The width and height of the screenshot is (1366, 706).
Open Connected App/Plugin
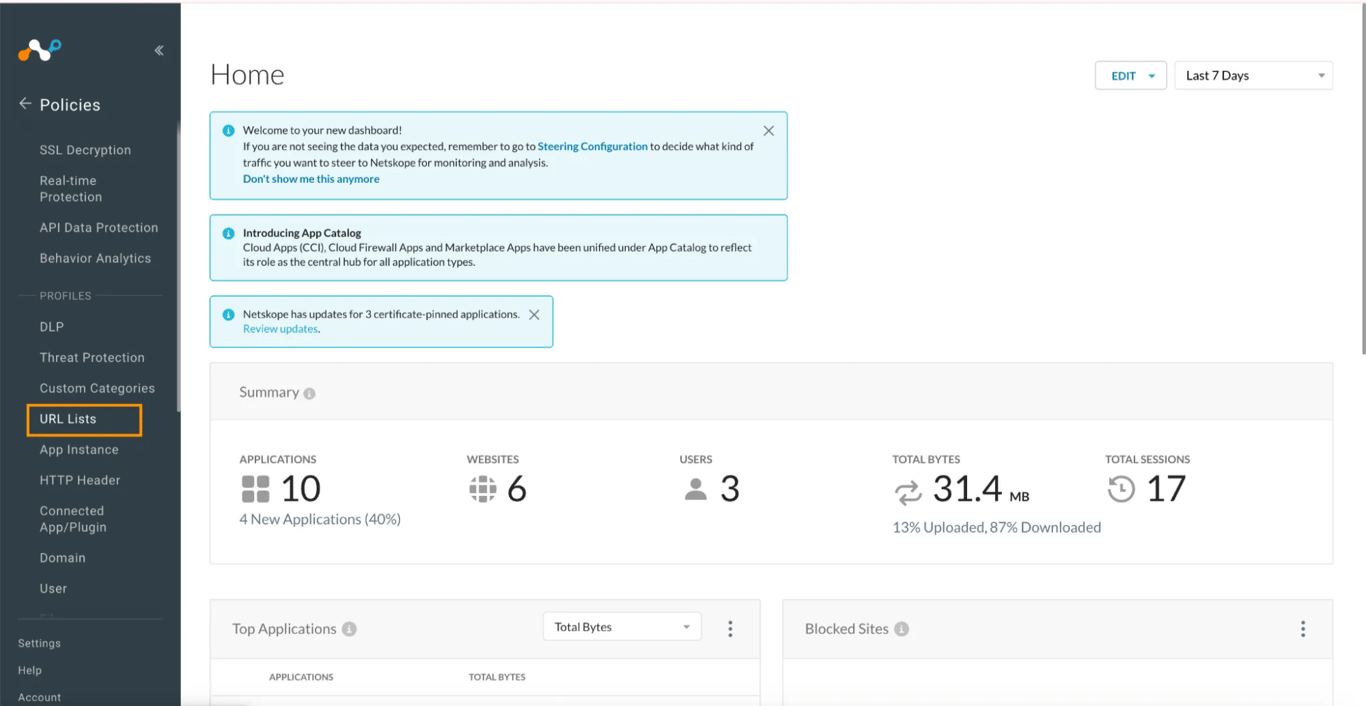(73, 519)
